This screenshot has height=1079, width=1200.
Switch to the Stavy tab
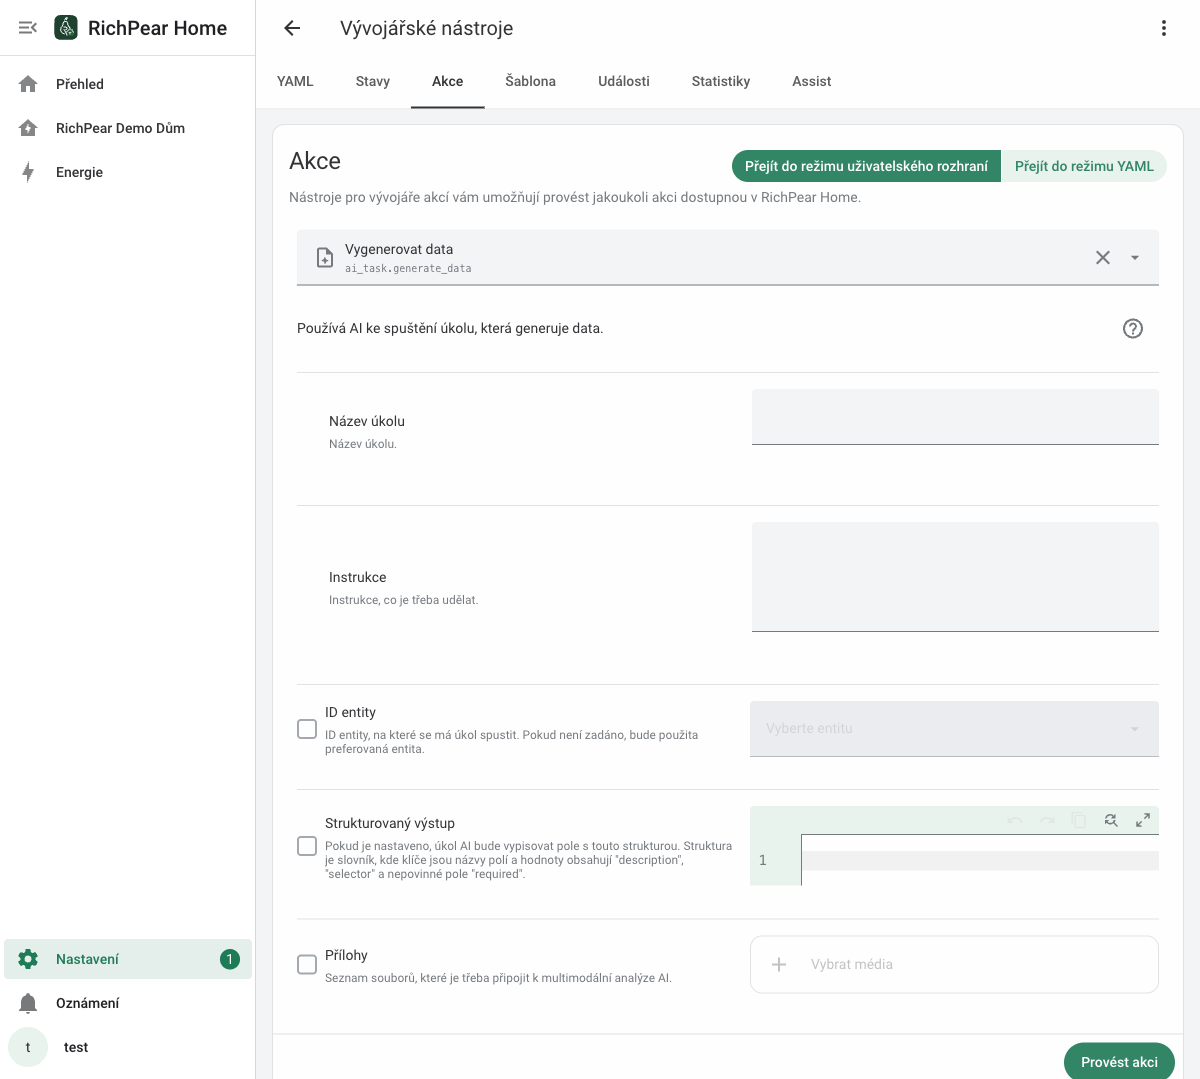373,82
